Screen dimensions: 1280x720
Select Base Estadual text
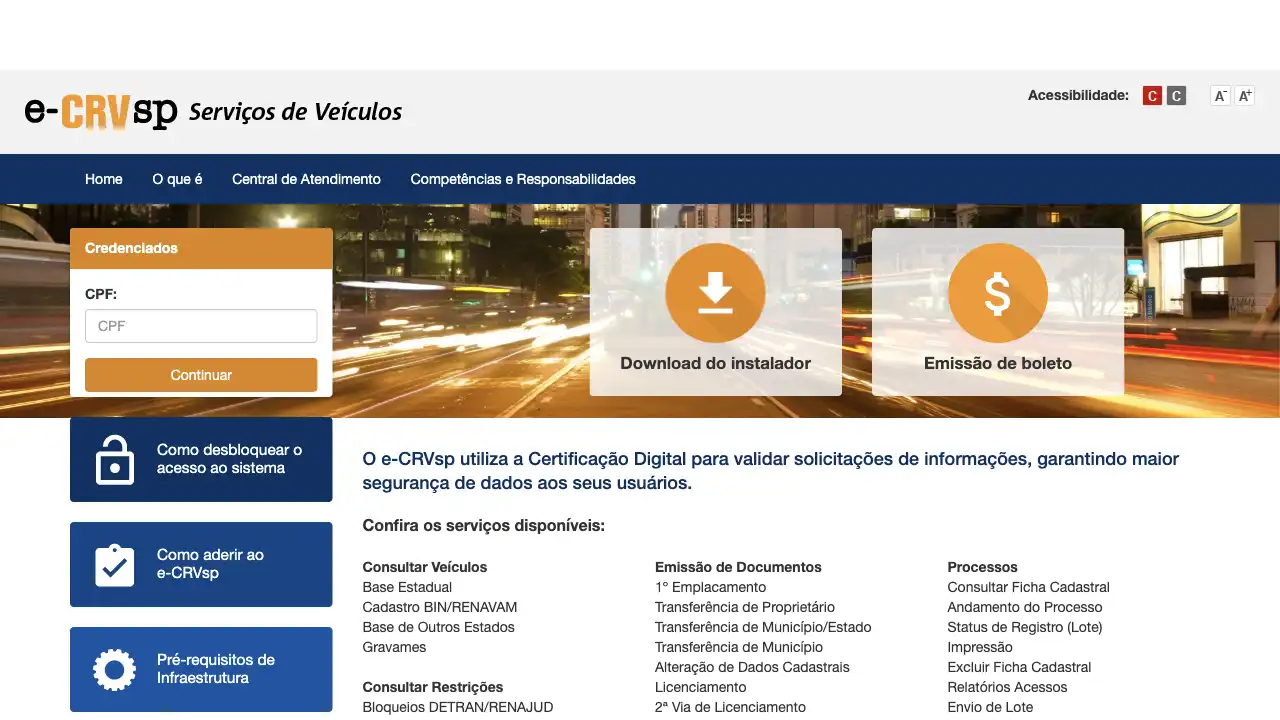pyautogui.click(x=407, y=587)
